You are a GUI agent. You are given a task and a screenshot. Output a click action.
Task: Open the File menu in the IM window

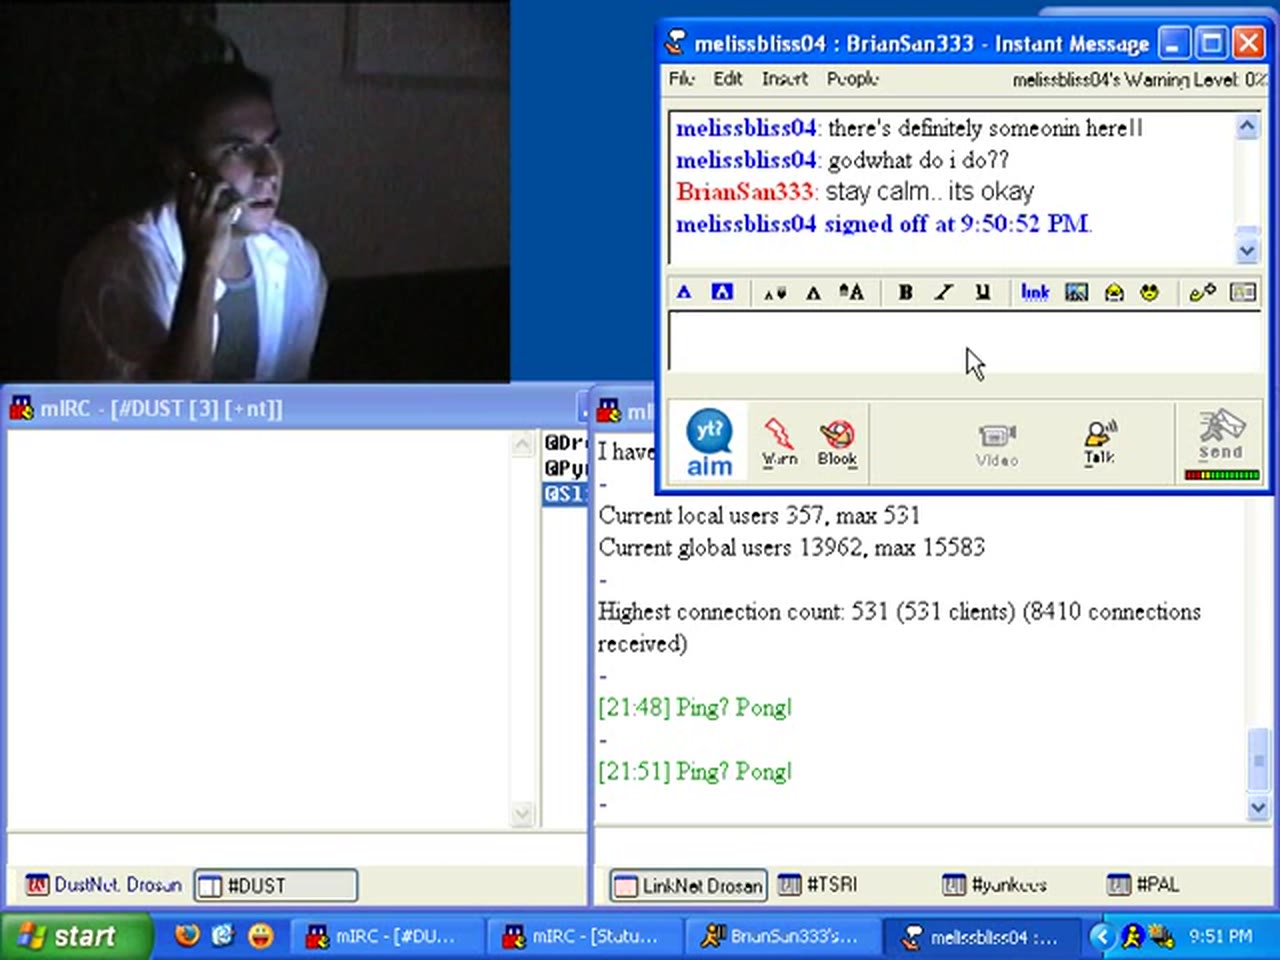pos(682,78)
